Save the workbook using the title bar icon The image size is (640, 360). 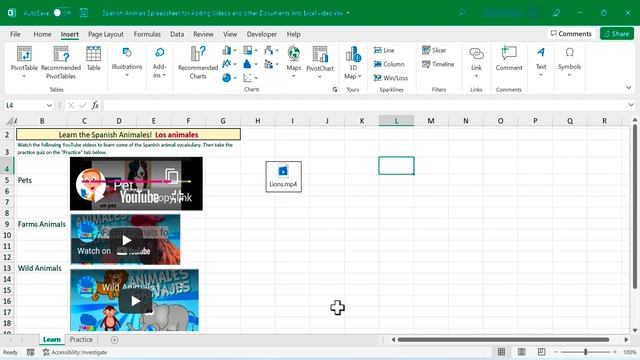pyautogui.click(x=84, y=13)
